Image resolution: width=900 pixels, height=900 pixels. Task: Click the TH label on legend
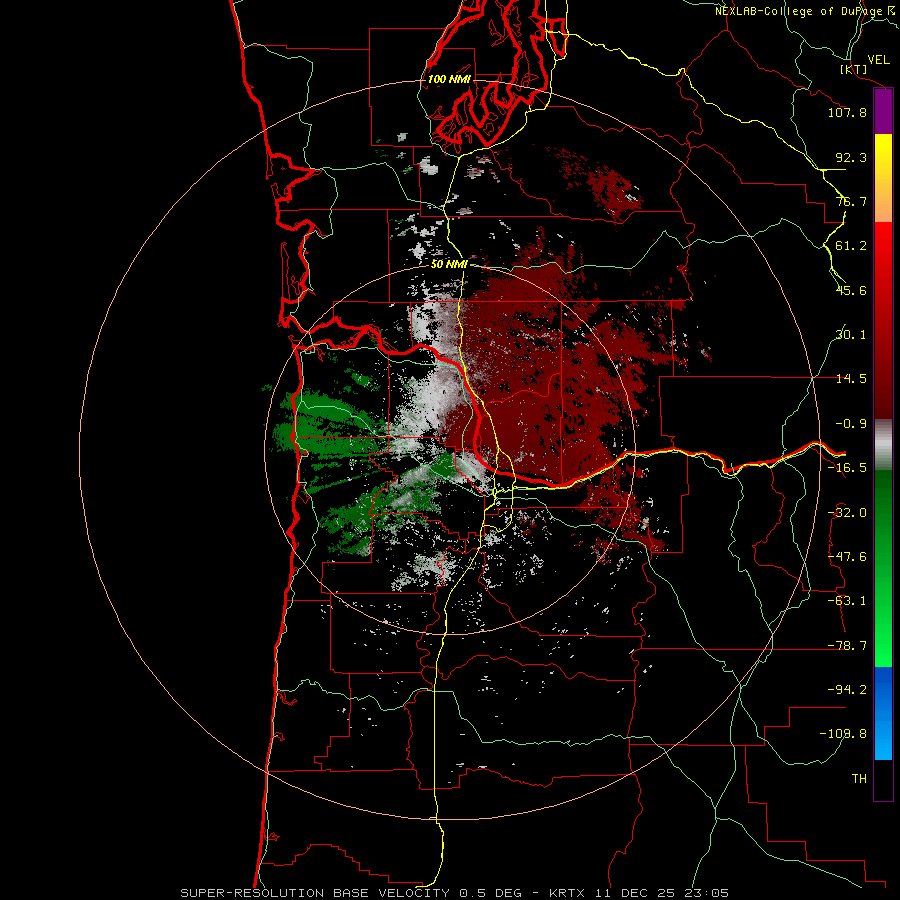[859, 778]
